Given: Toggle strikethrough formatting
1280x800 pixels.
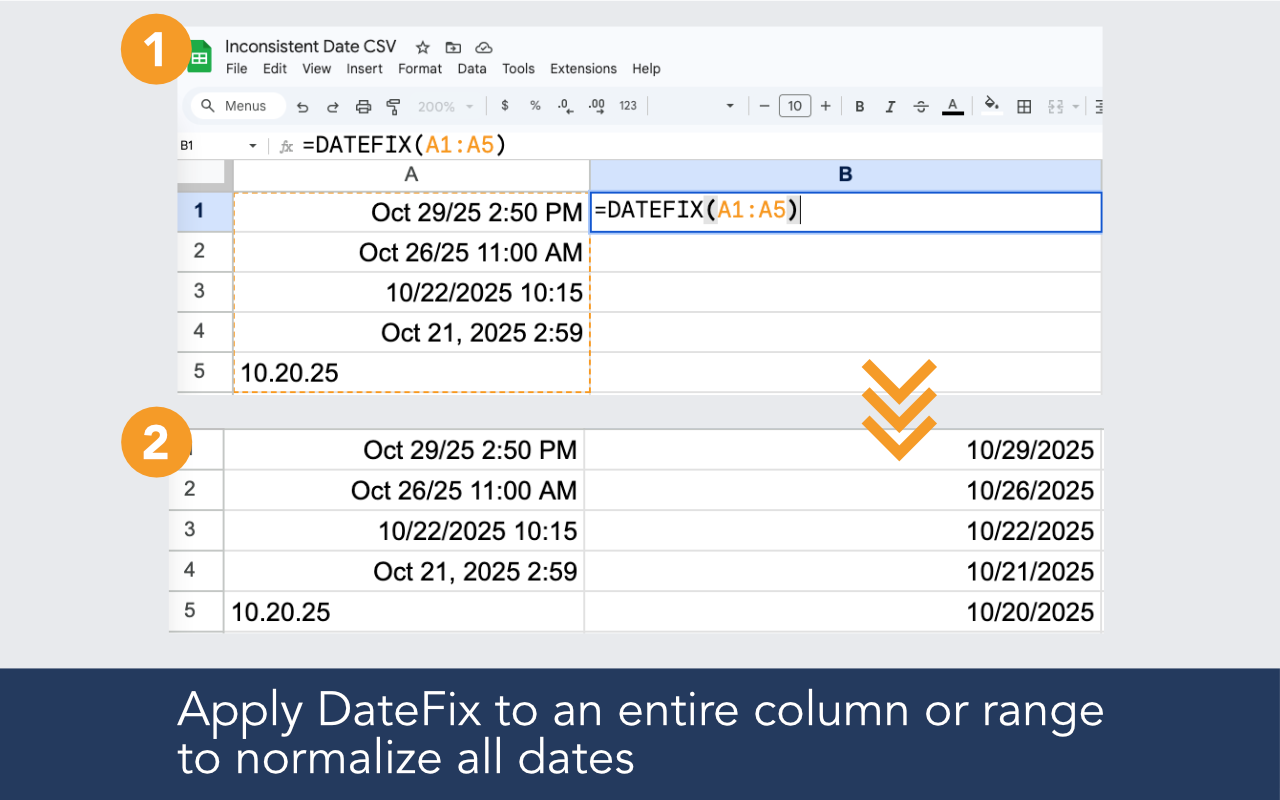Looking at the screenshot, I should (920, 105).
